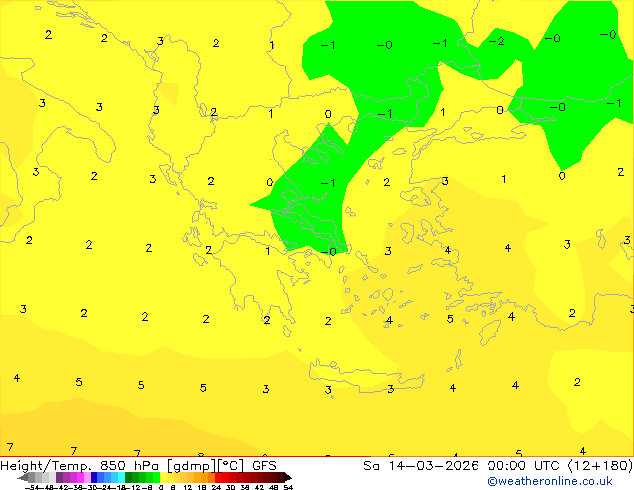Click the '12' legend scale label

click(187, 487)
